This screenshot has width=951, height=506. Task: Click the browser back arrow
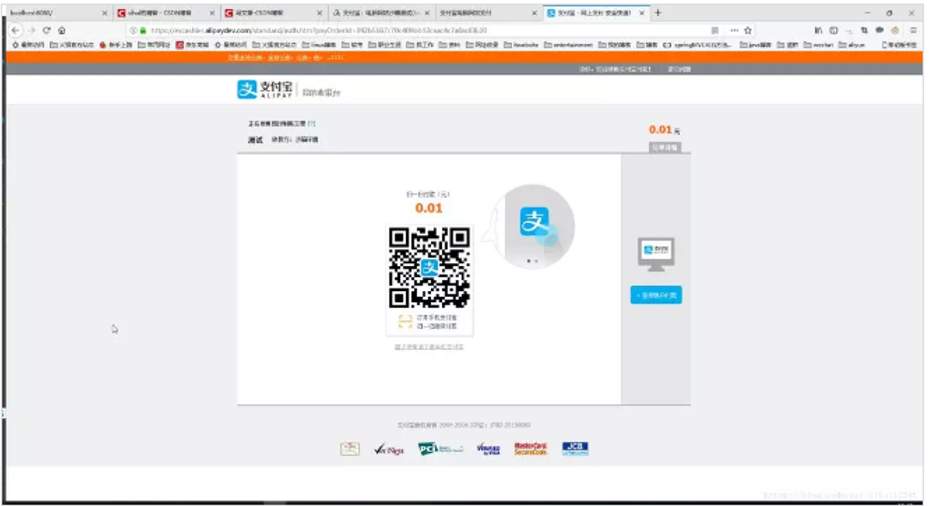(x=16, y=30)
